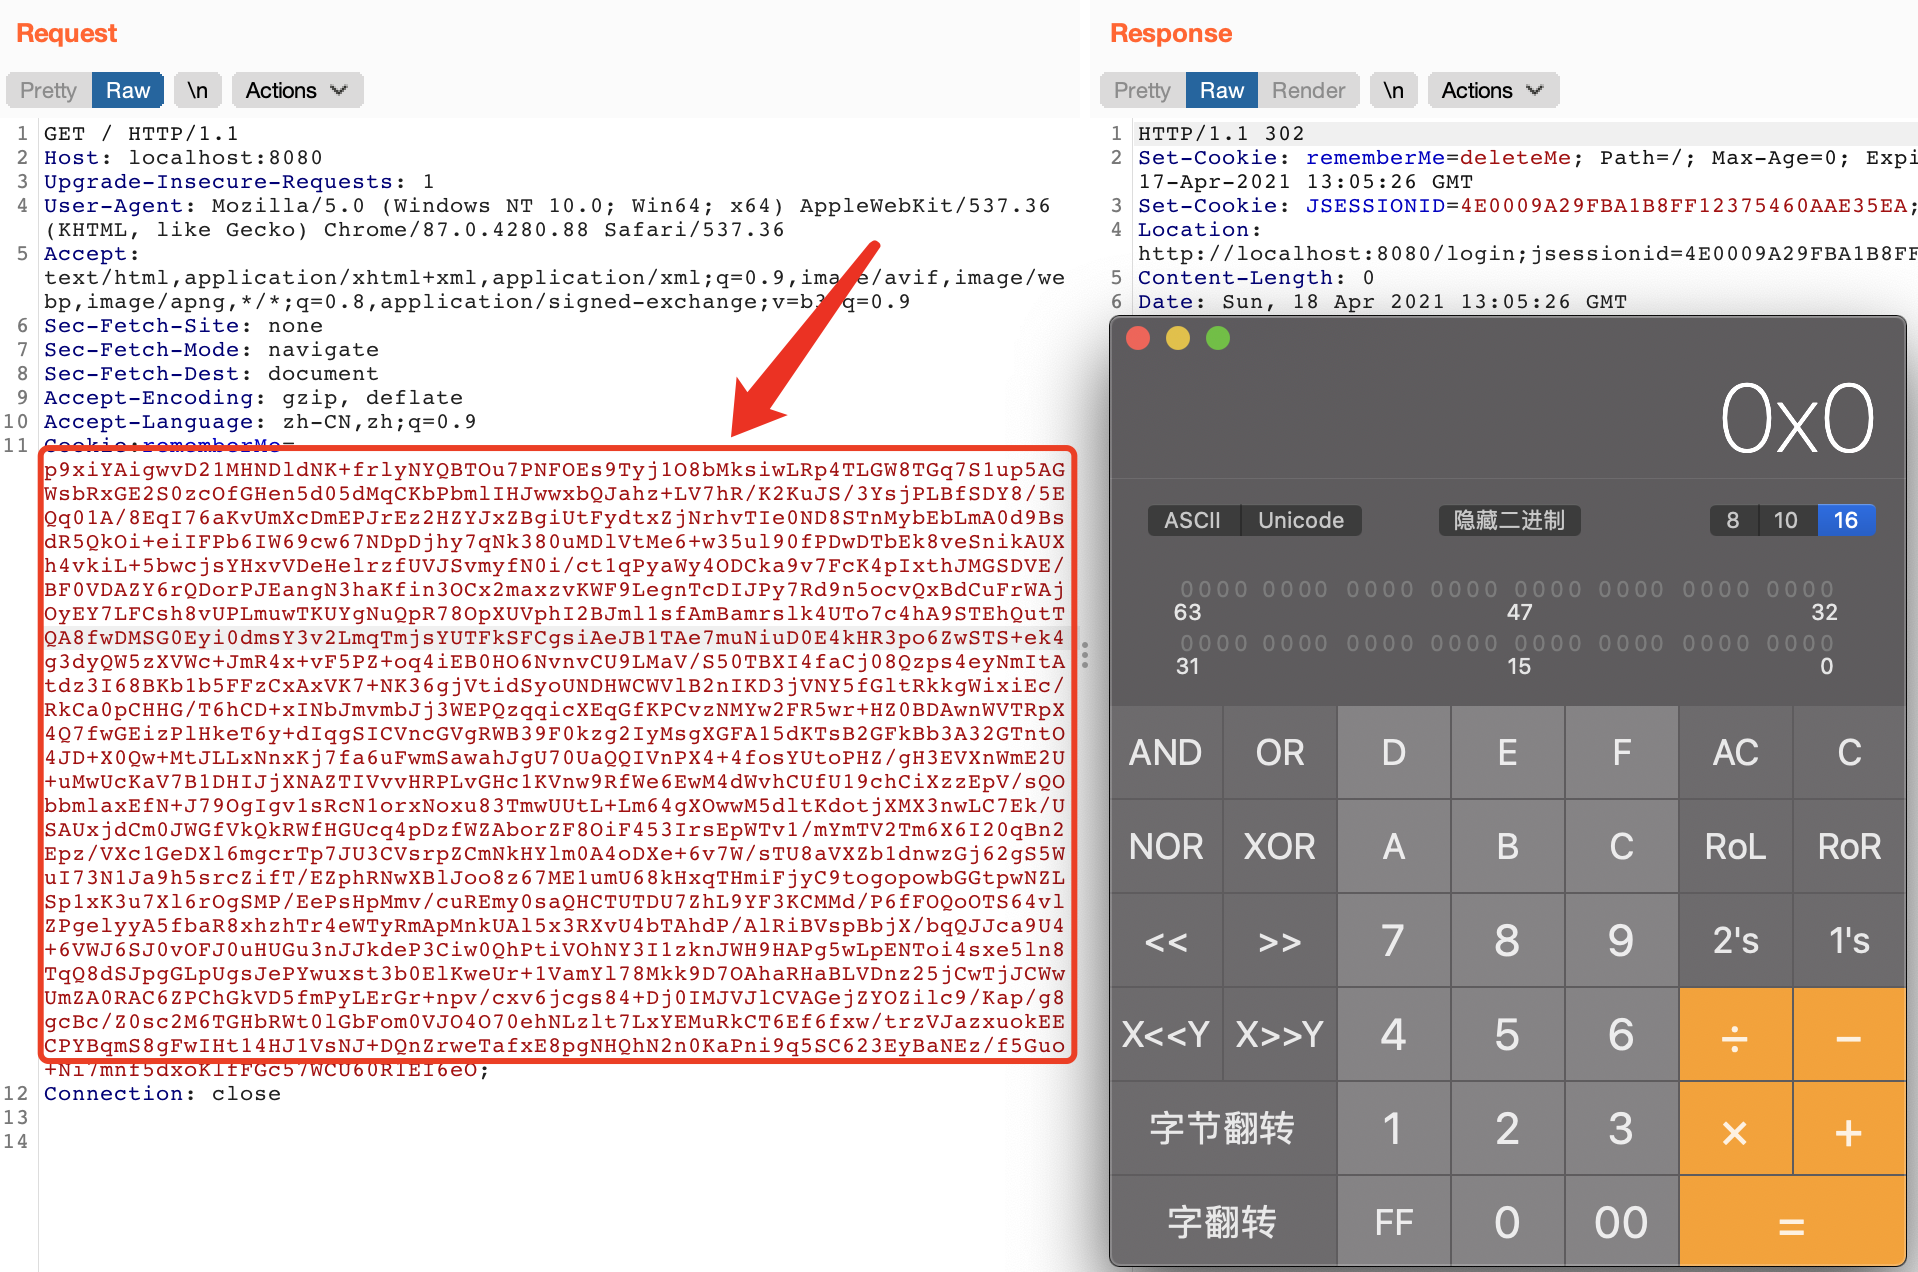Image resolution: width=1918 pixels, height=1272 pixels.
Task: Toggle \n display in Response panel
Action: coord(1393,90)
